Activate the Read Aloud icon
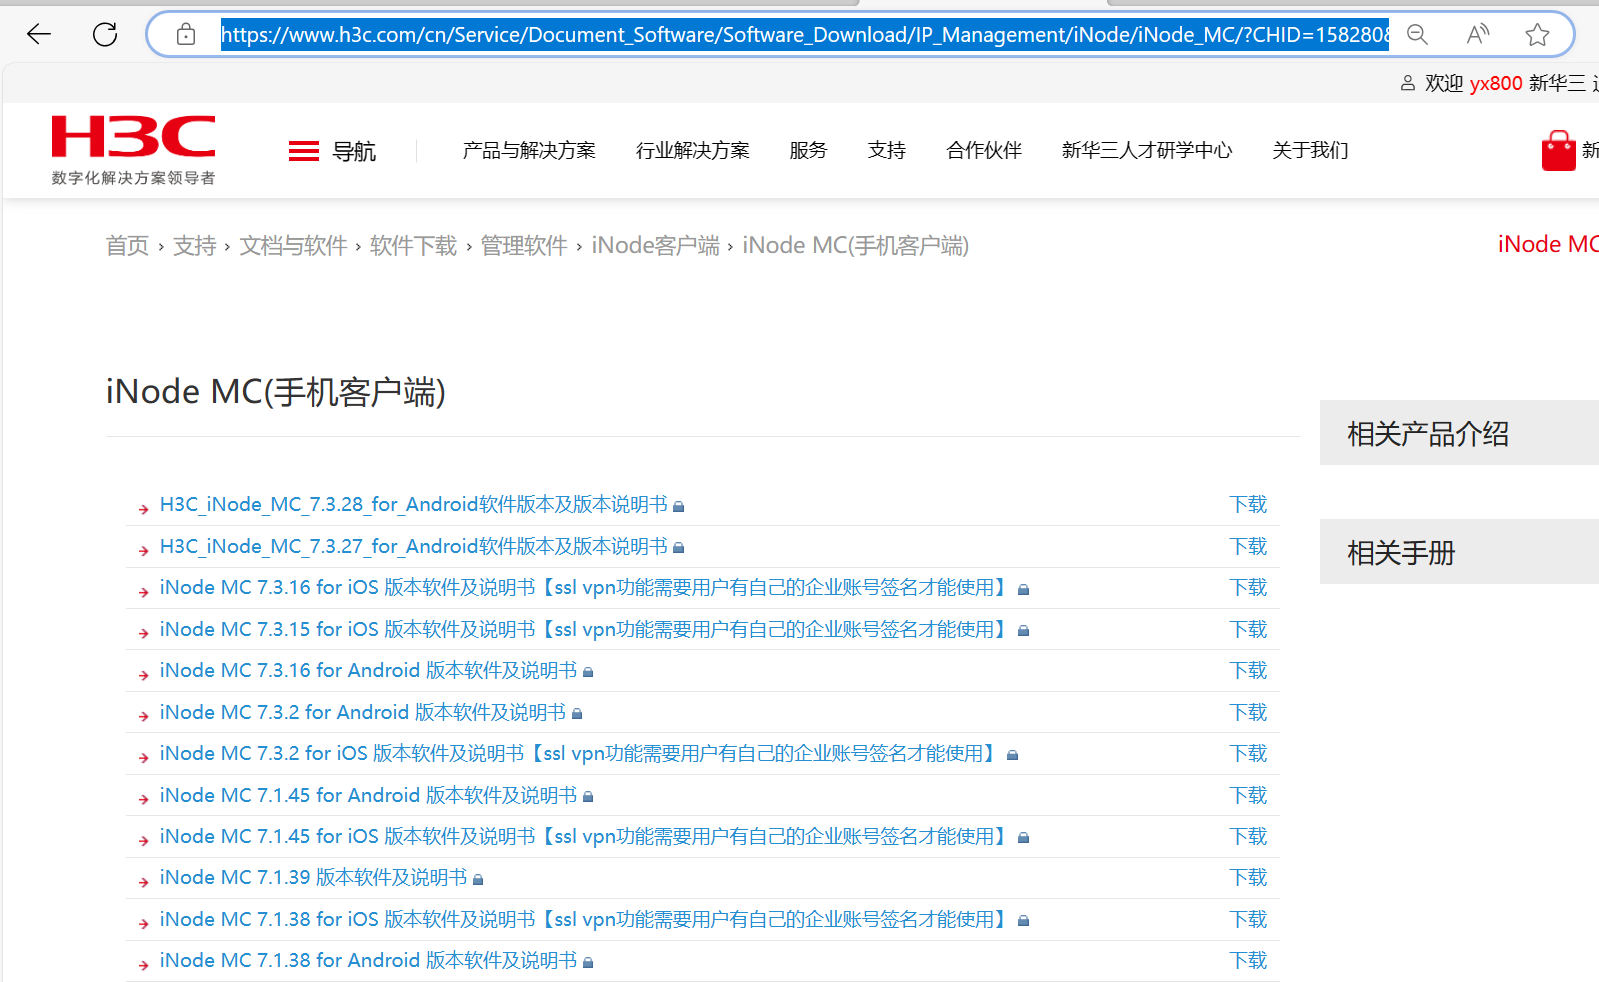Viewport: 1599px width, 982px height. pyautogui.click(x=1477, y=35)
